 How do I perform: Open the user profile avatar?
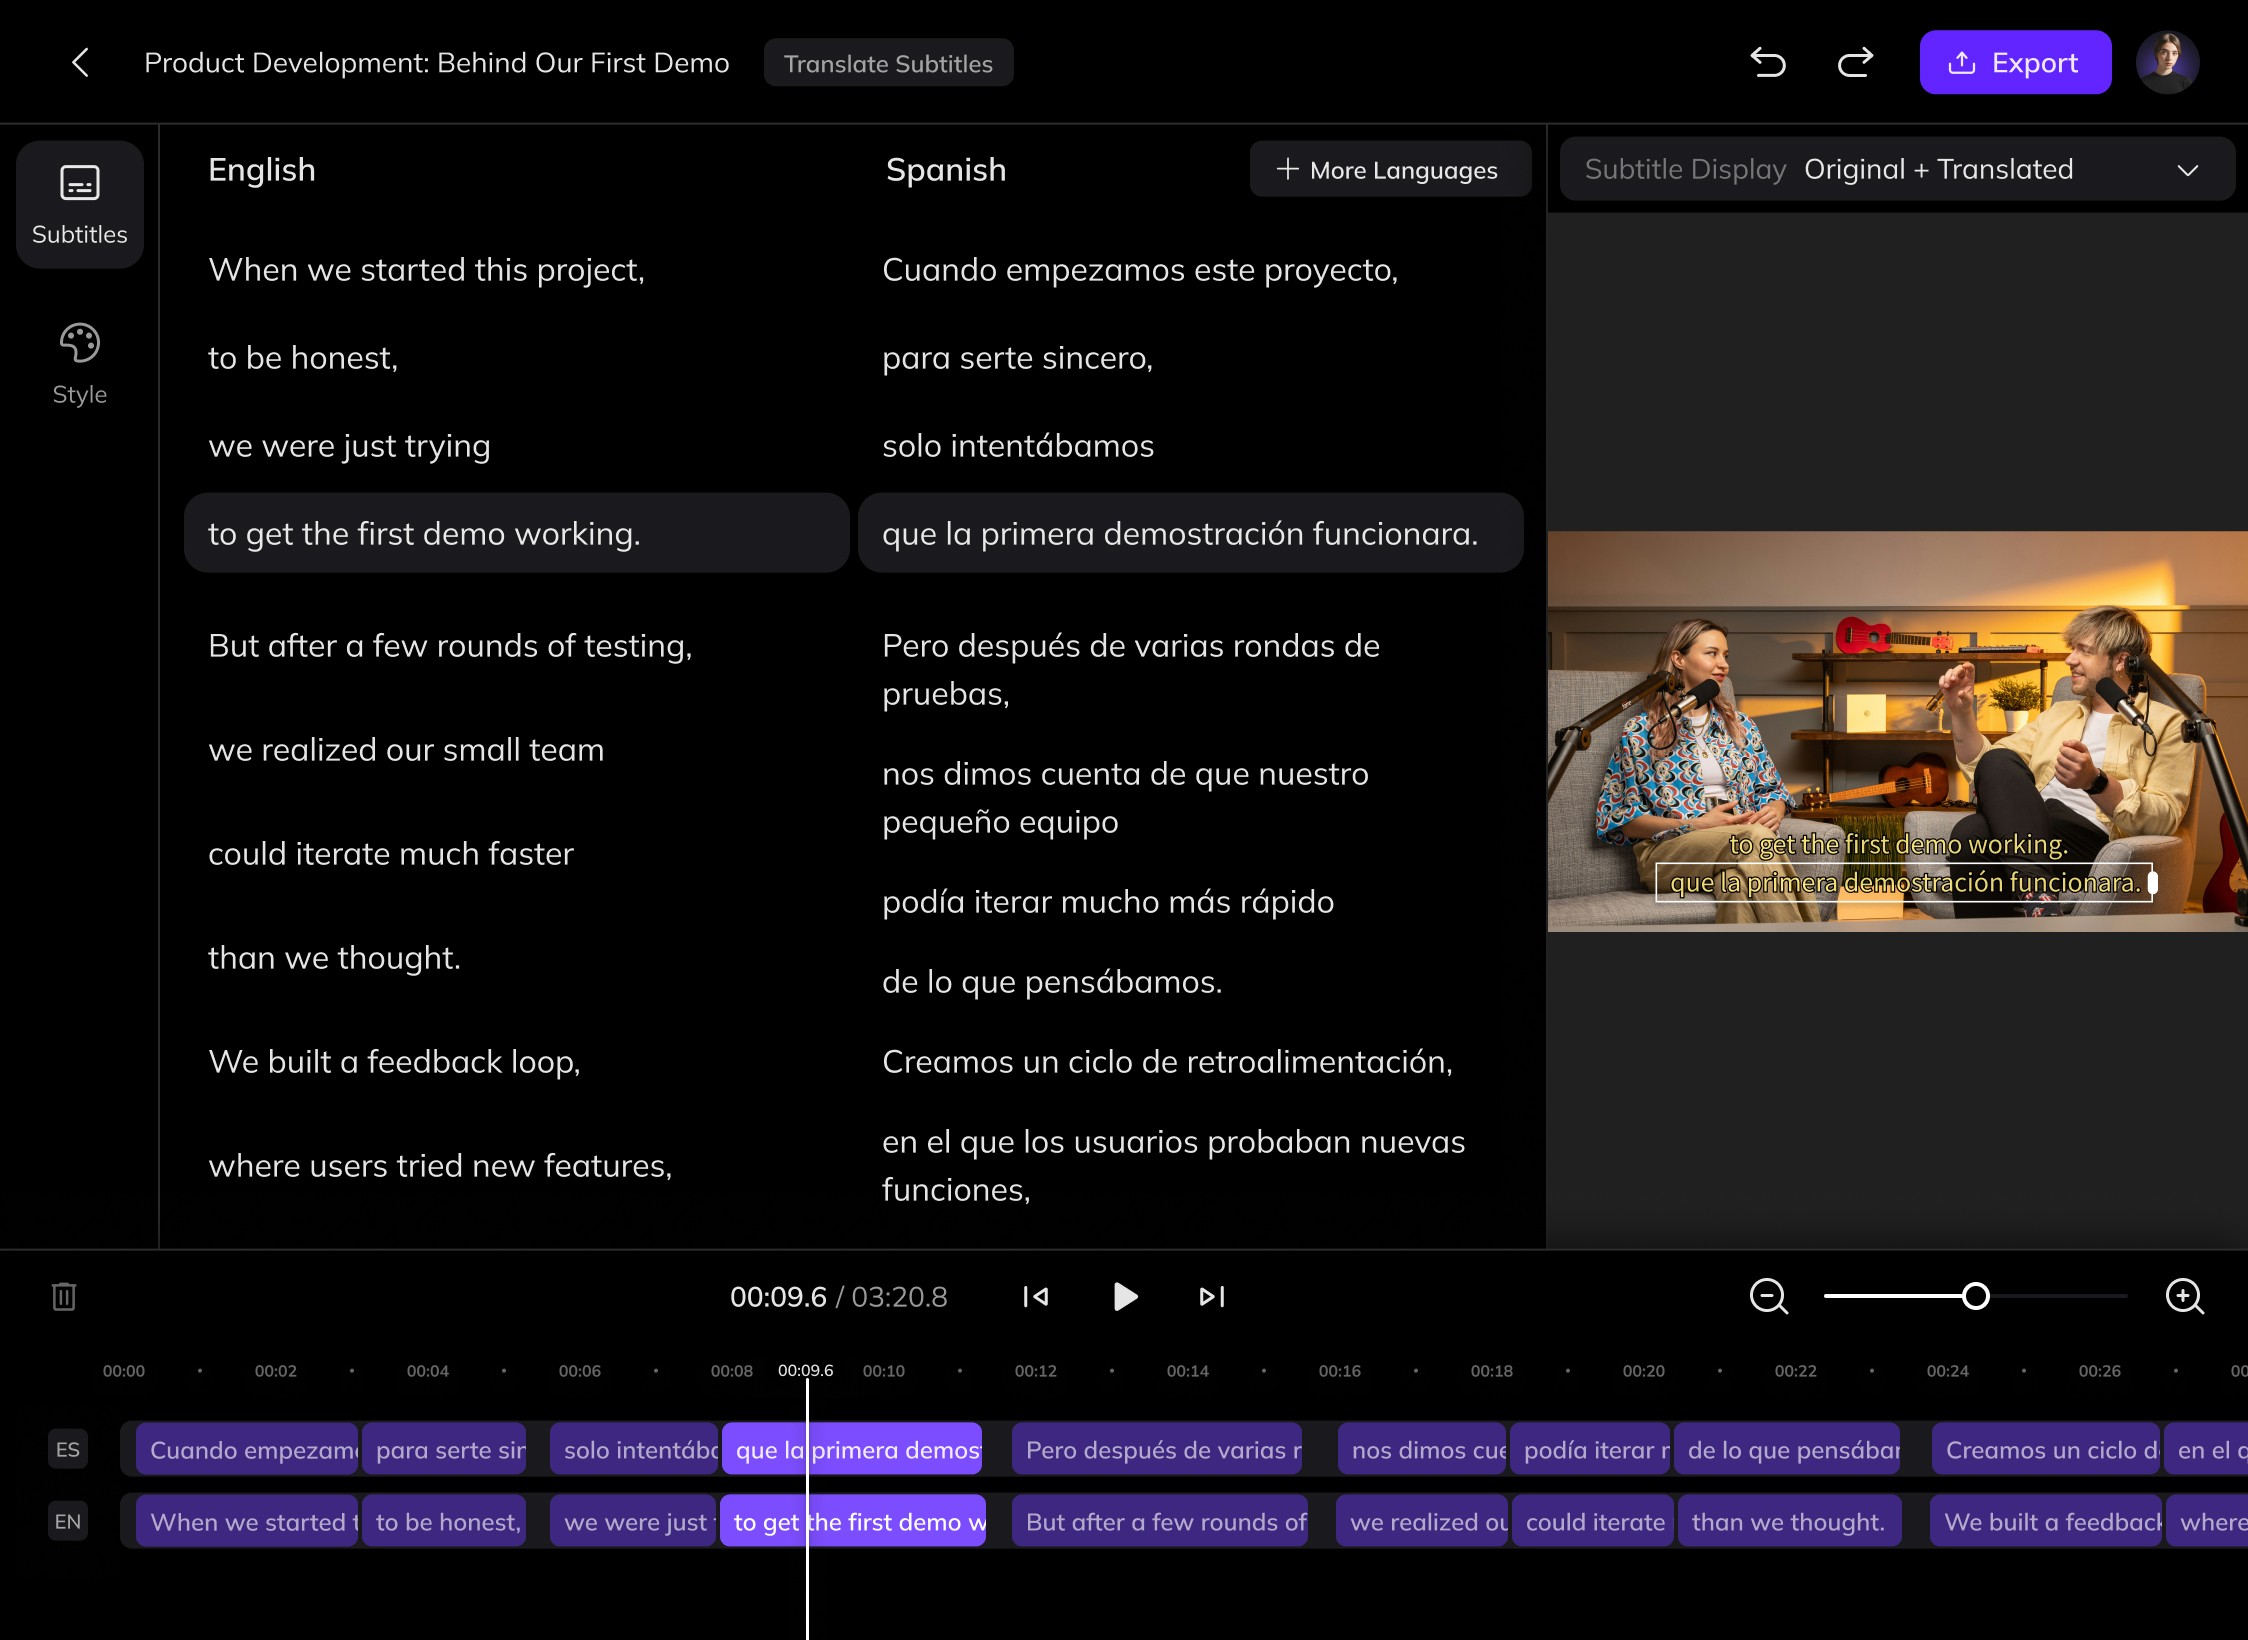[2167, 63]
